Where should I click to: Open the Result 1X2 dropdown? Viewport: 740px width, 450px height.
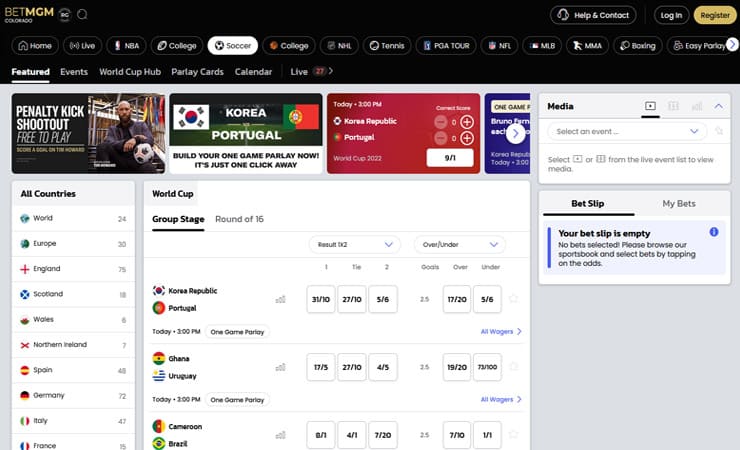354,244
